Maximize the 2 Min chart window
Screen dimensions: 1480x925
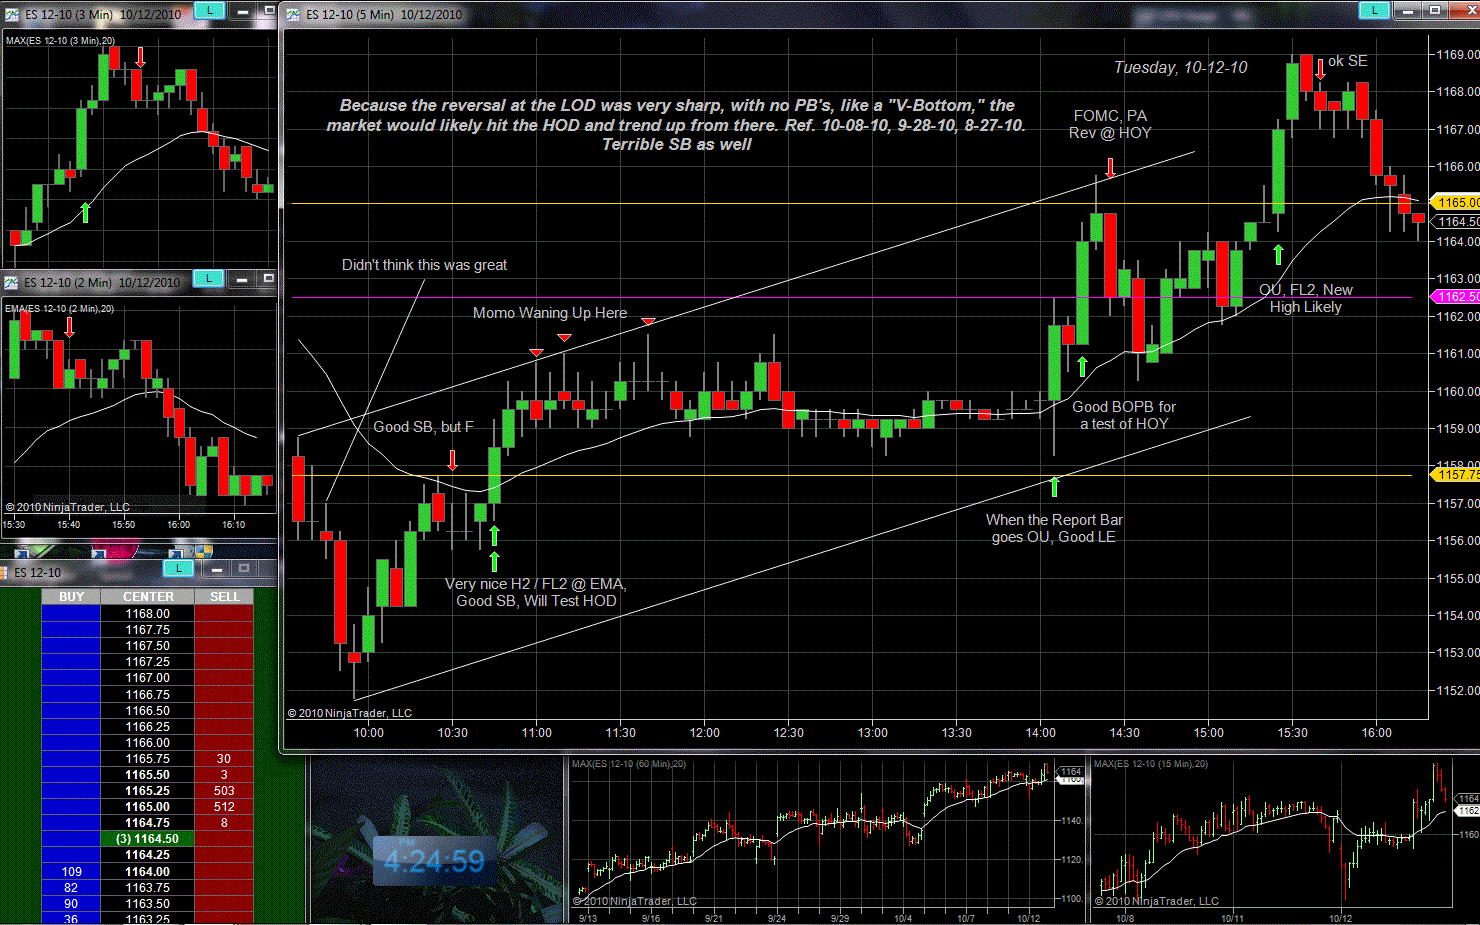268,278
